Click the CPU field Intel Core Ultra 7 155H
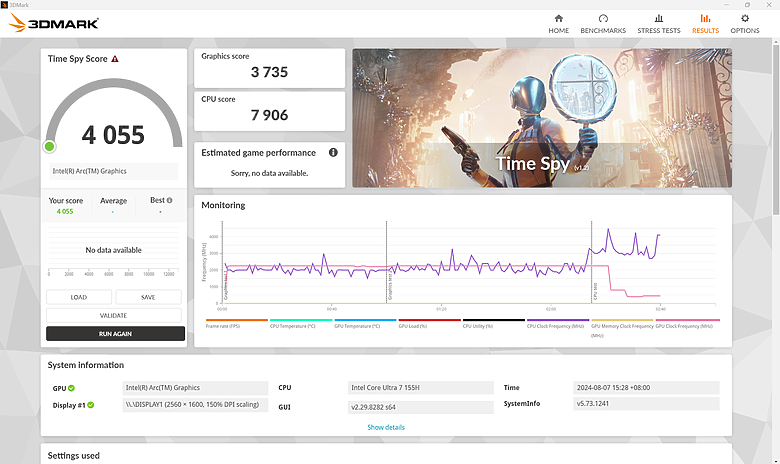Screen dimensions: 780x464 (421, 388)
